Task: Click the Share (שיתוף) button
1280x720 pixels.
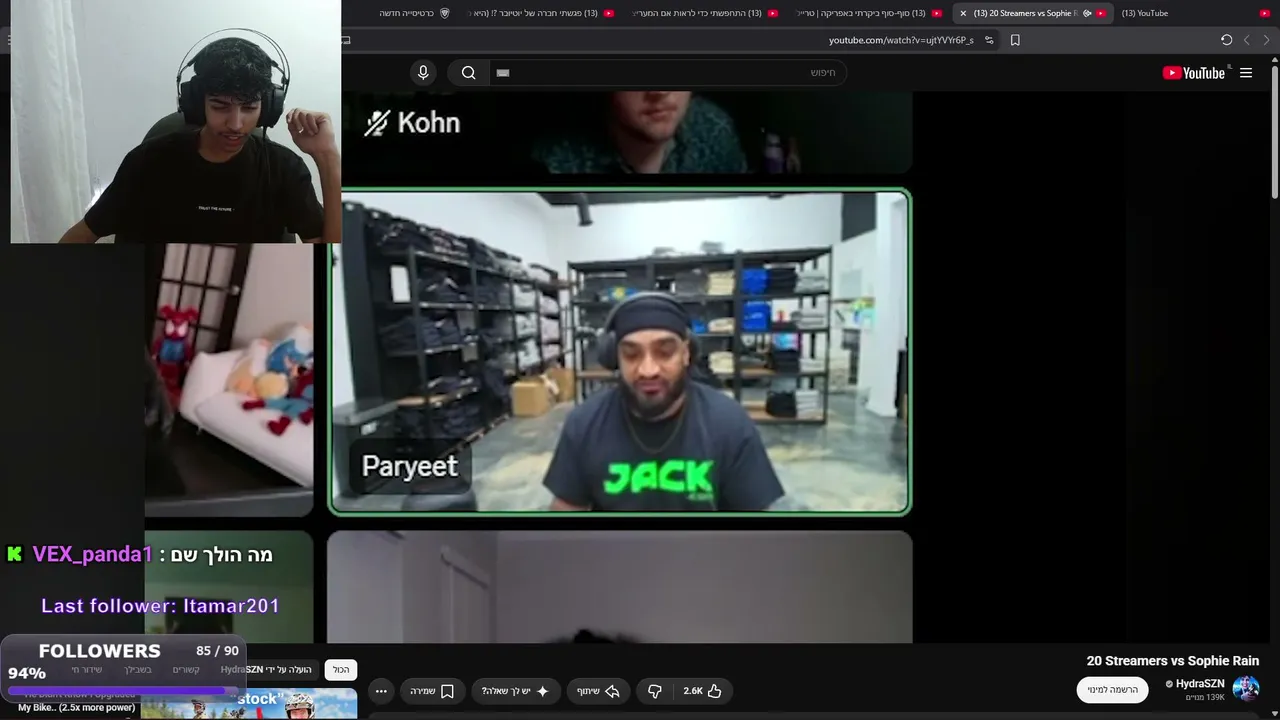Action: [x=598, y=691]
